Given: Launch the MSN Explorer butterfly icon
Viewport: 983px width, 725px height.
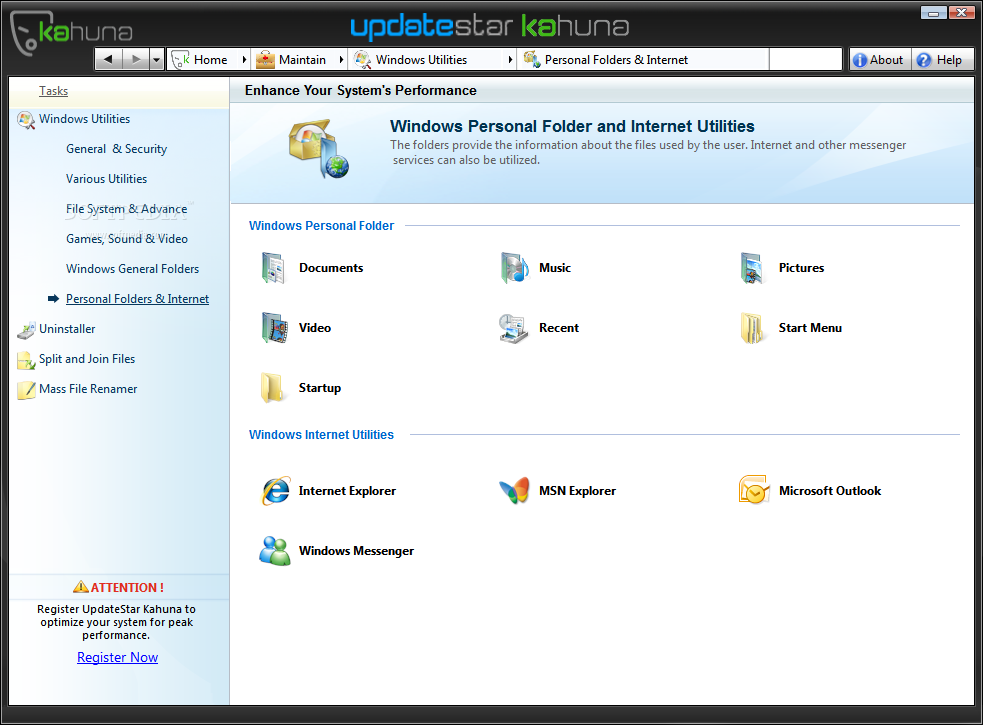Looking at the screenshot, I should click(515, 491).
